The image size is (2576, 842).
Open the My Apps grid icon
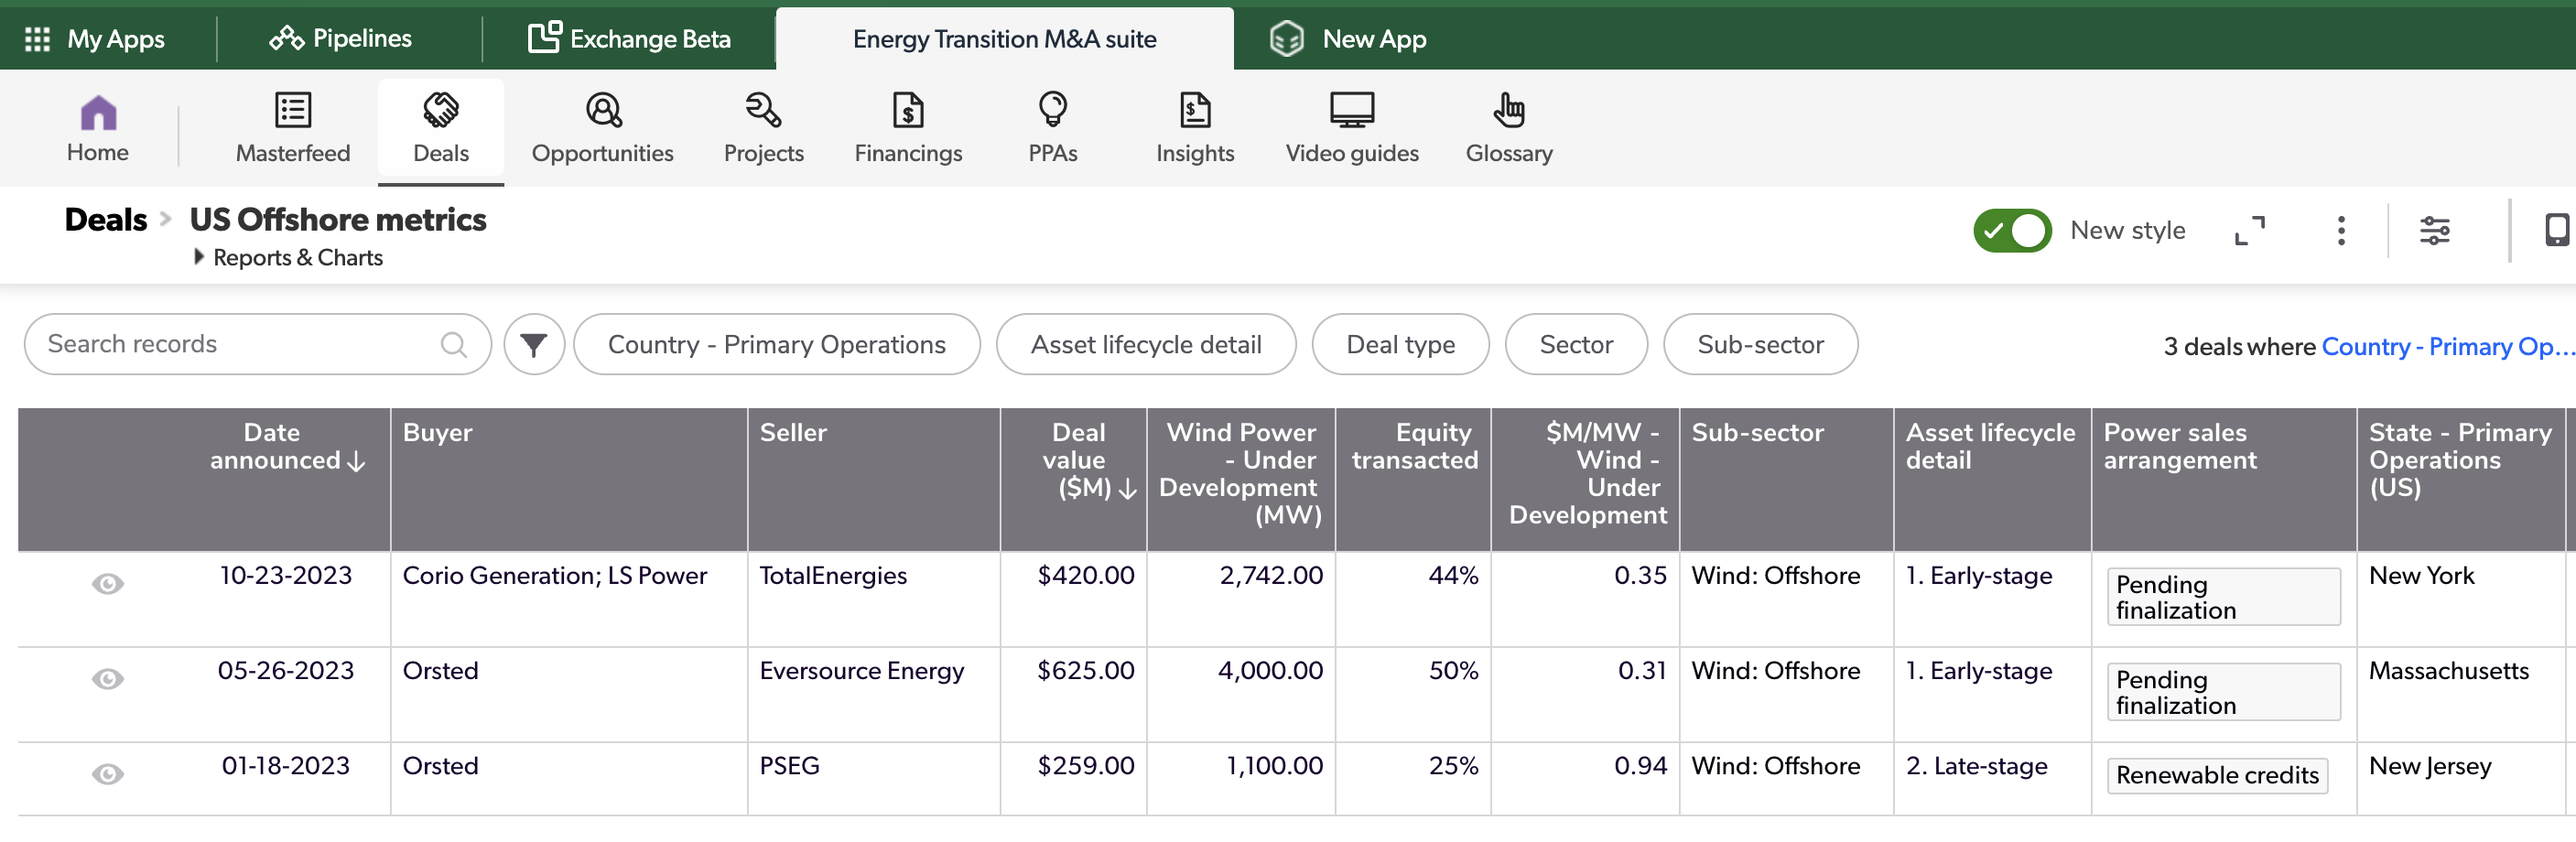click(37, 39)
